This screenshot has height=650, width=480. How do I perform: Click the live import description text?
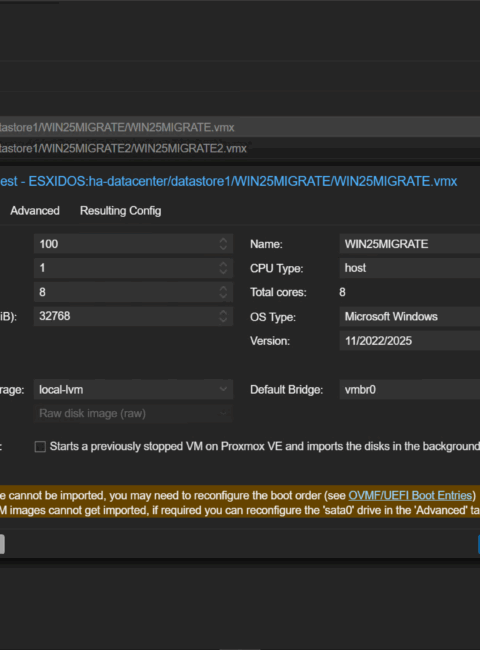(264, 446)
